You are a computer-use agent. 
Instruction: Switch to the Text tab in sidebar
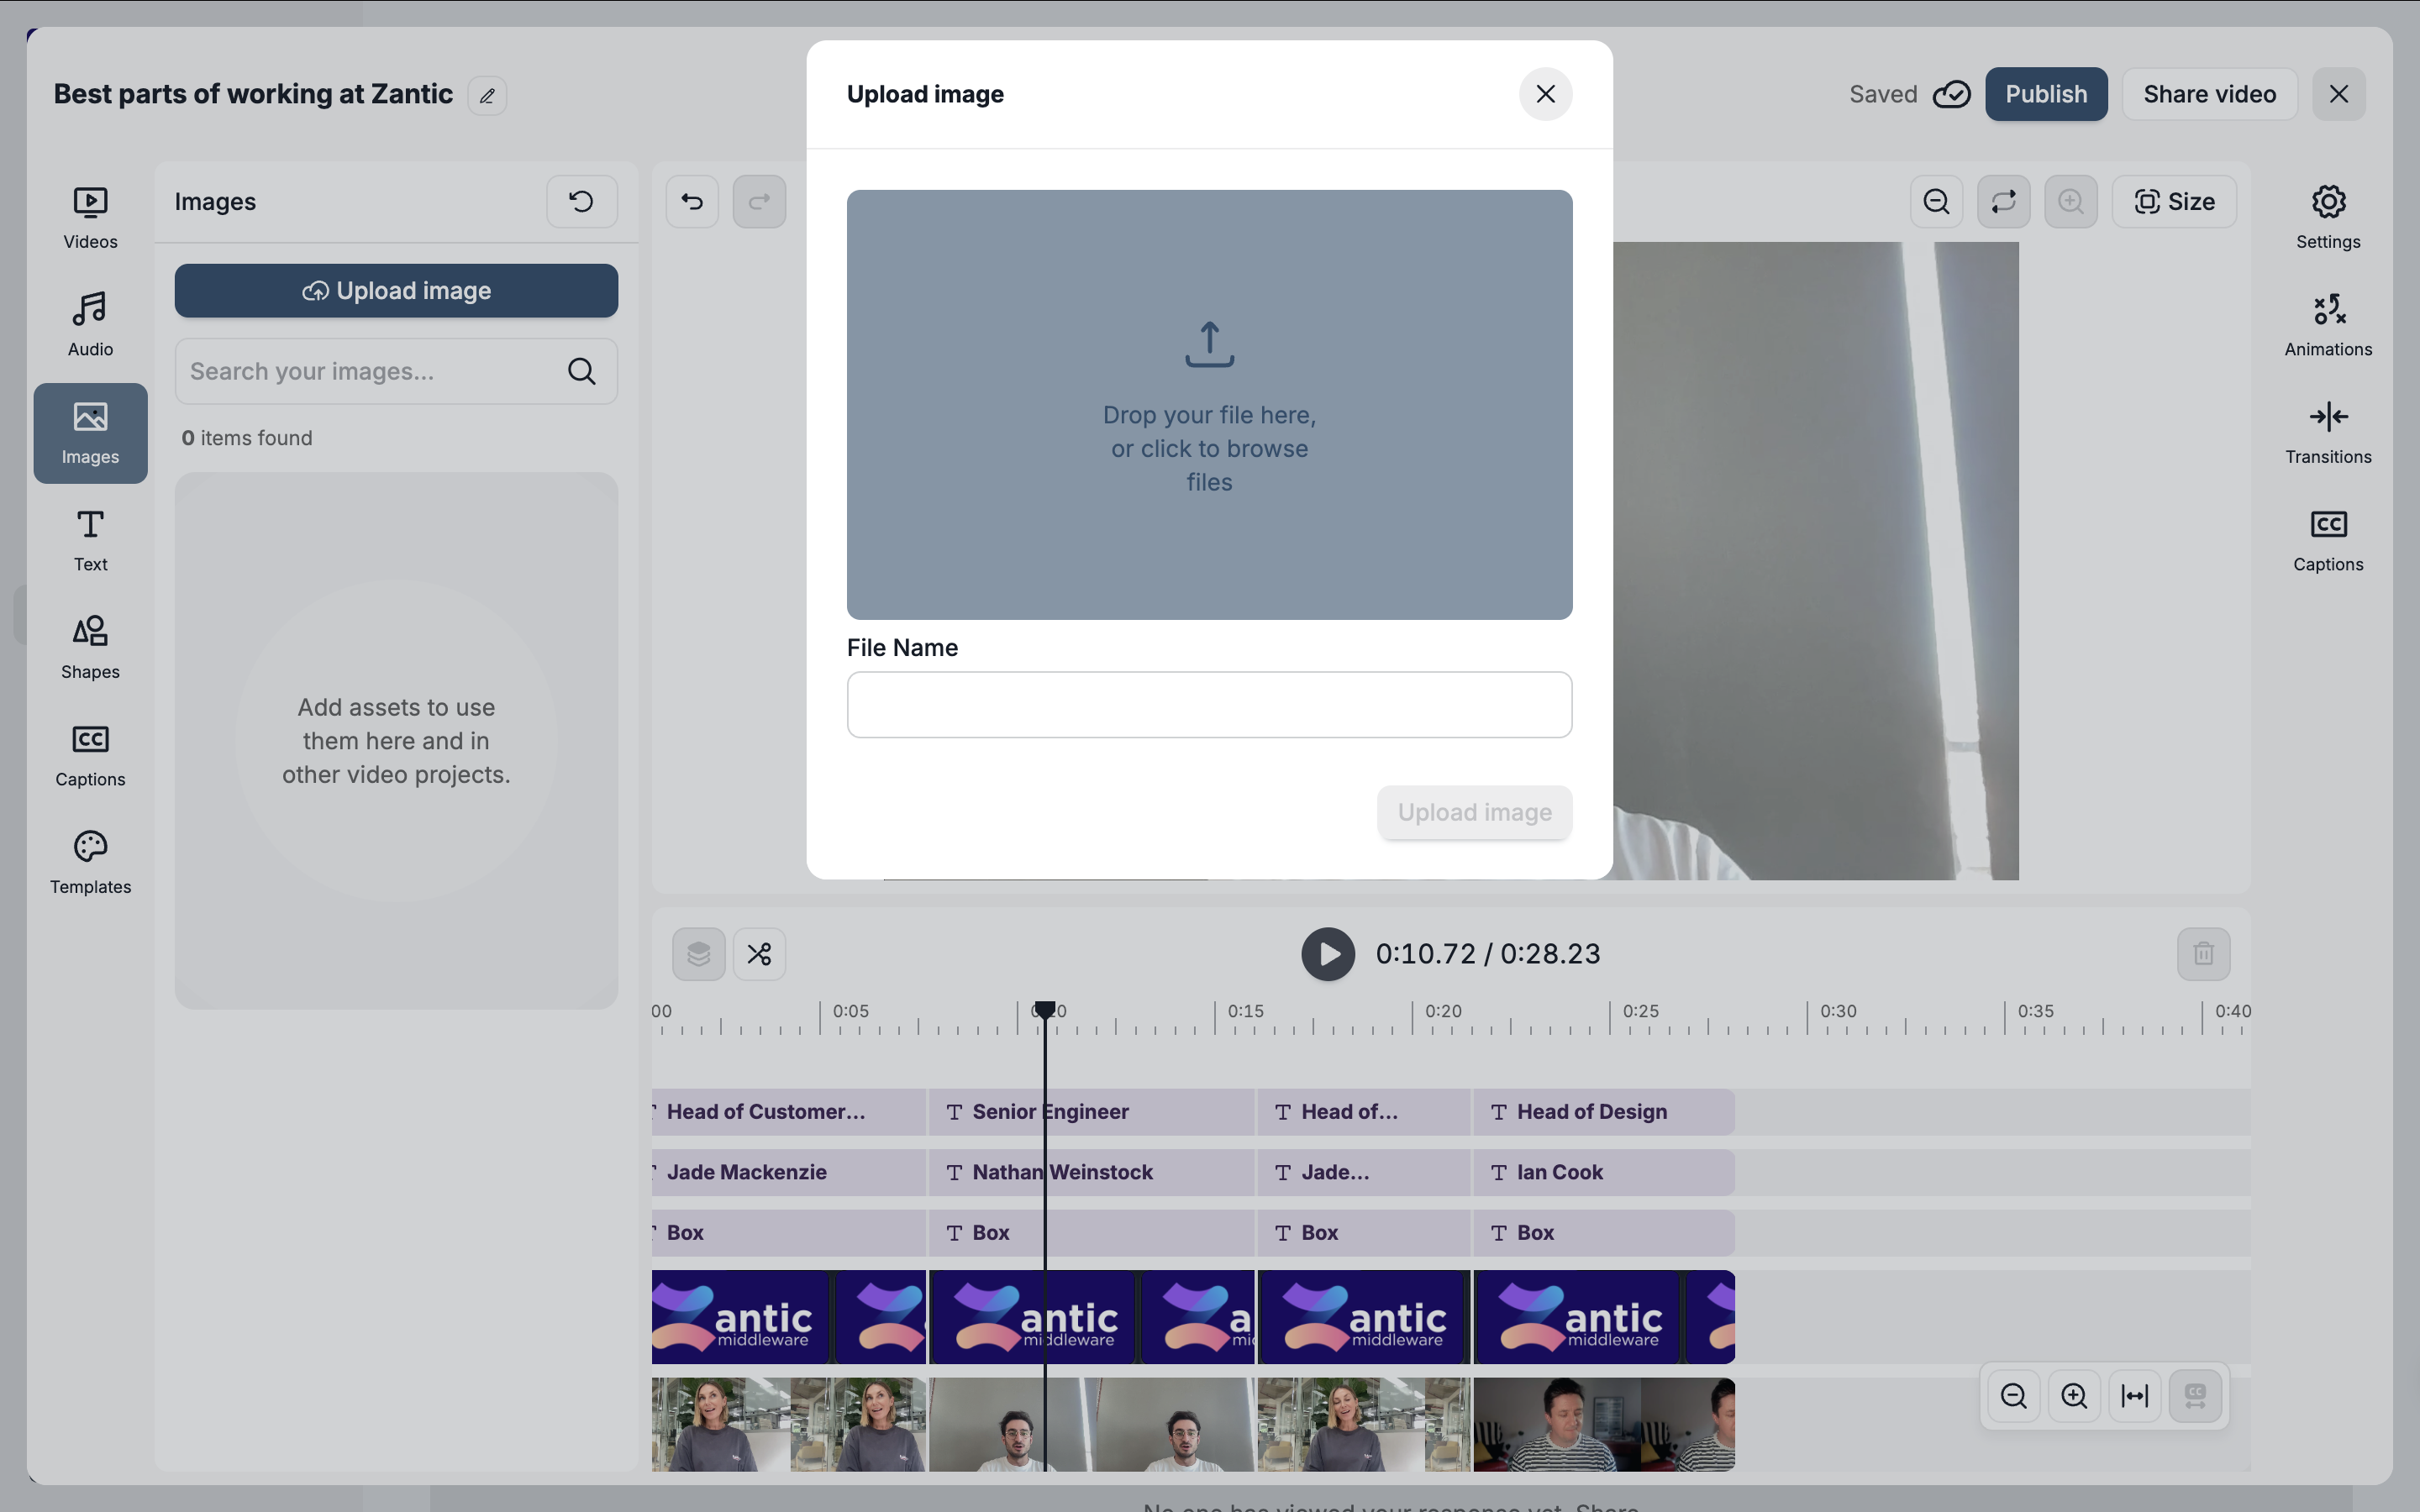pos(90,540)
